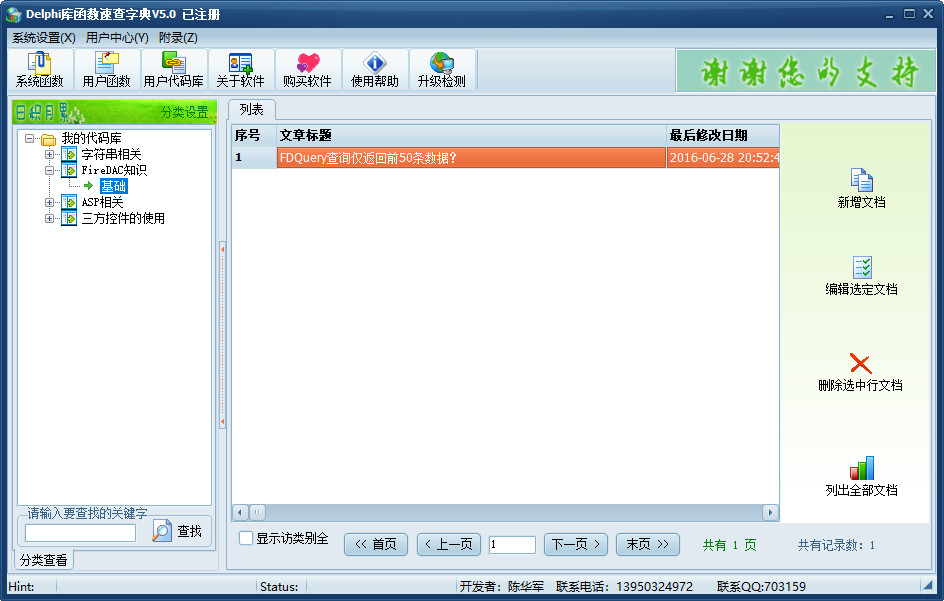The height and width of the screenshot is (601, 944).
Task: Click the ASP相关 node icon
Action: tap(69, 202)
